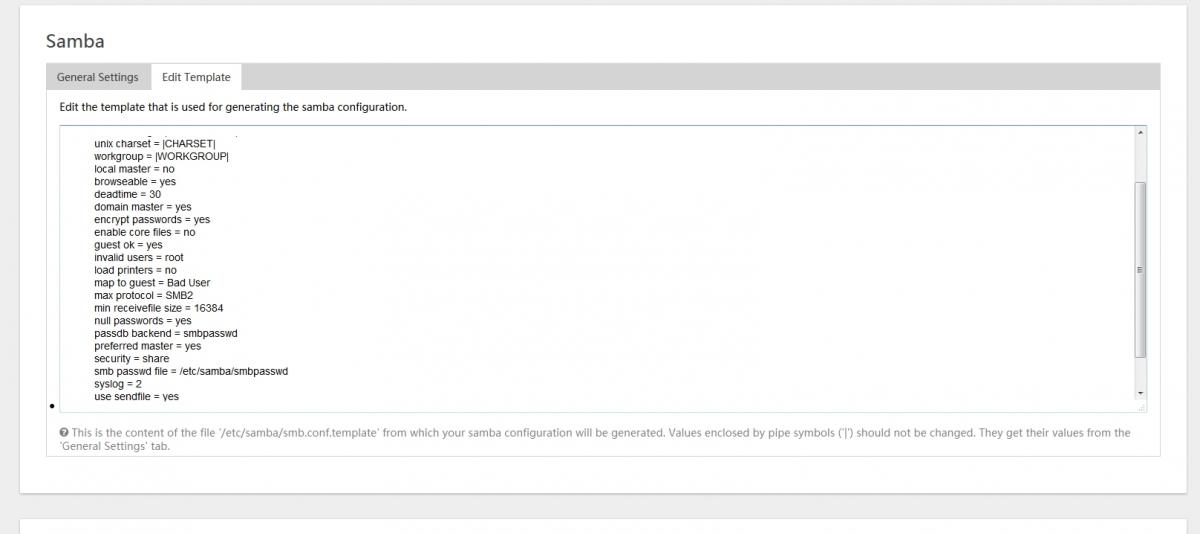Click the Samba page heading

pos(75,42)
